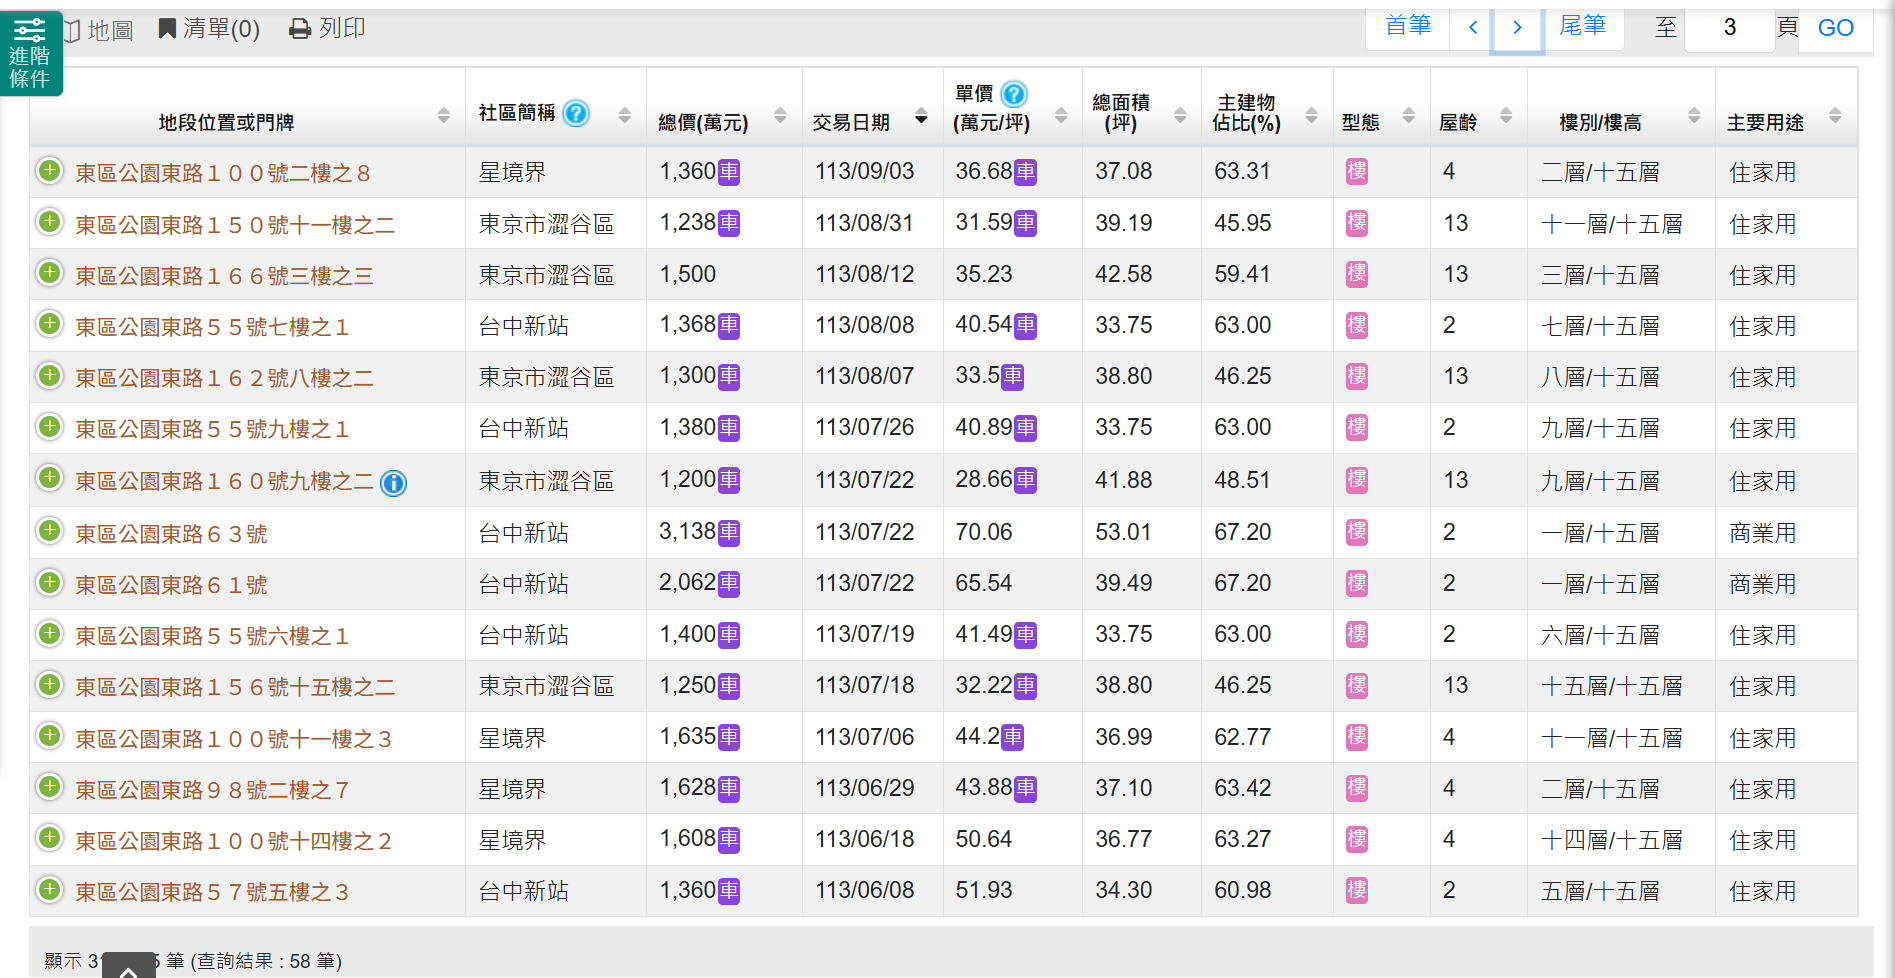Open address link 東區公園東路55號七樓之1
The image size is (1895, 978).
click(212, 327)
